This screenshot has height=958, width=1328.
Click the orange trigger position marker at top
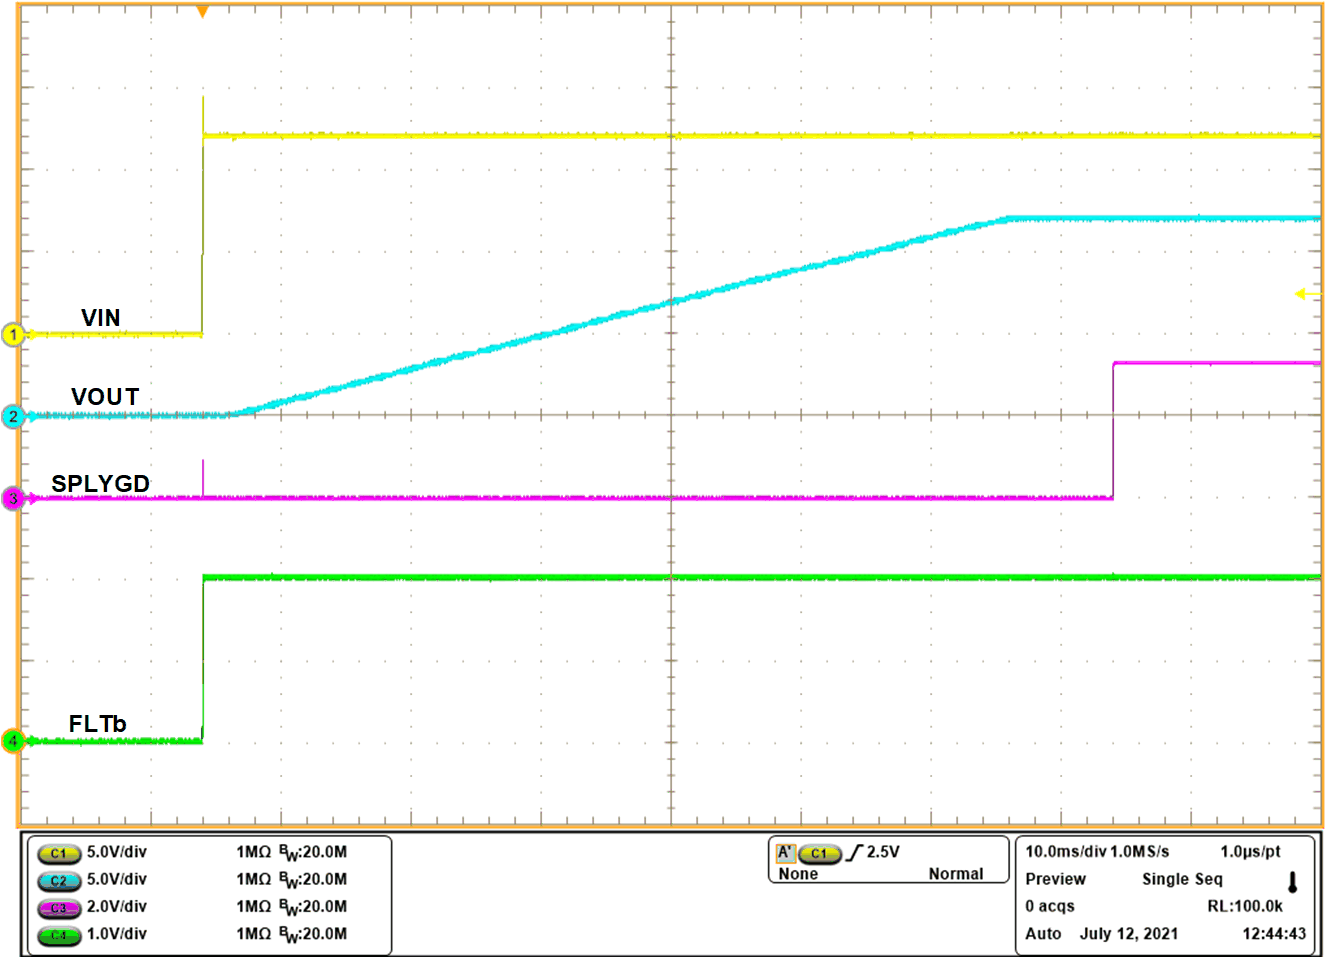click(x=203, y=12)
